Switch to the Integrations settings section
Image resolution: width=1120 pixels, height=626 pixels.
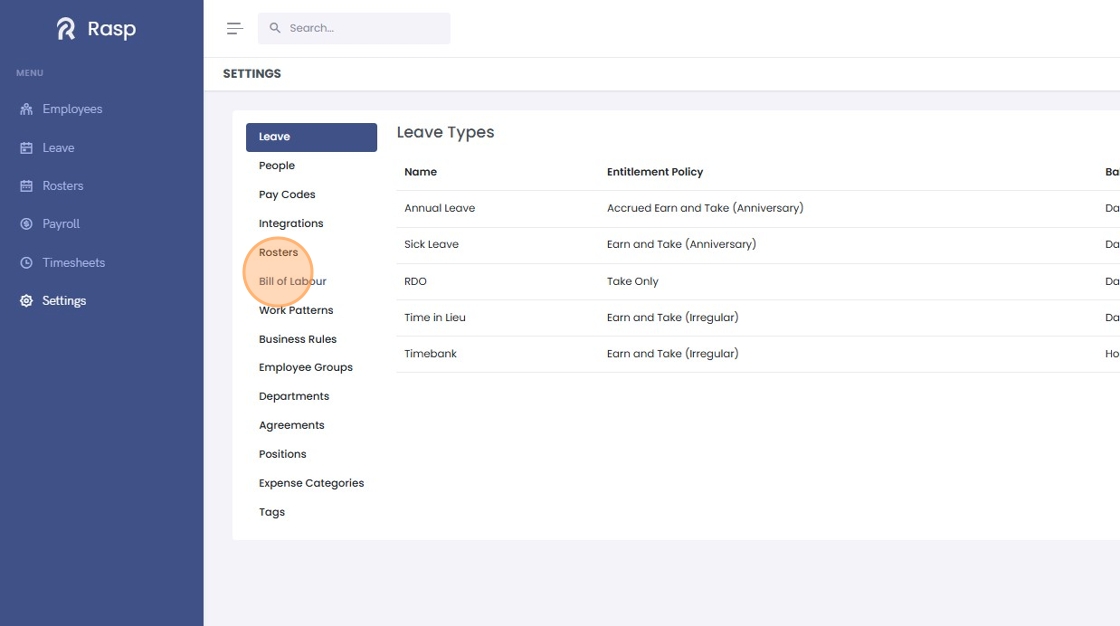291,223
